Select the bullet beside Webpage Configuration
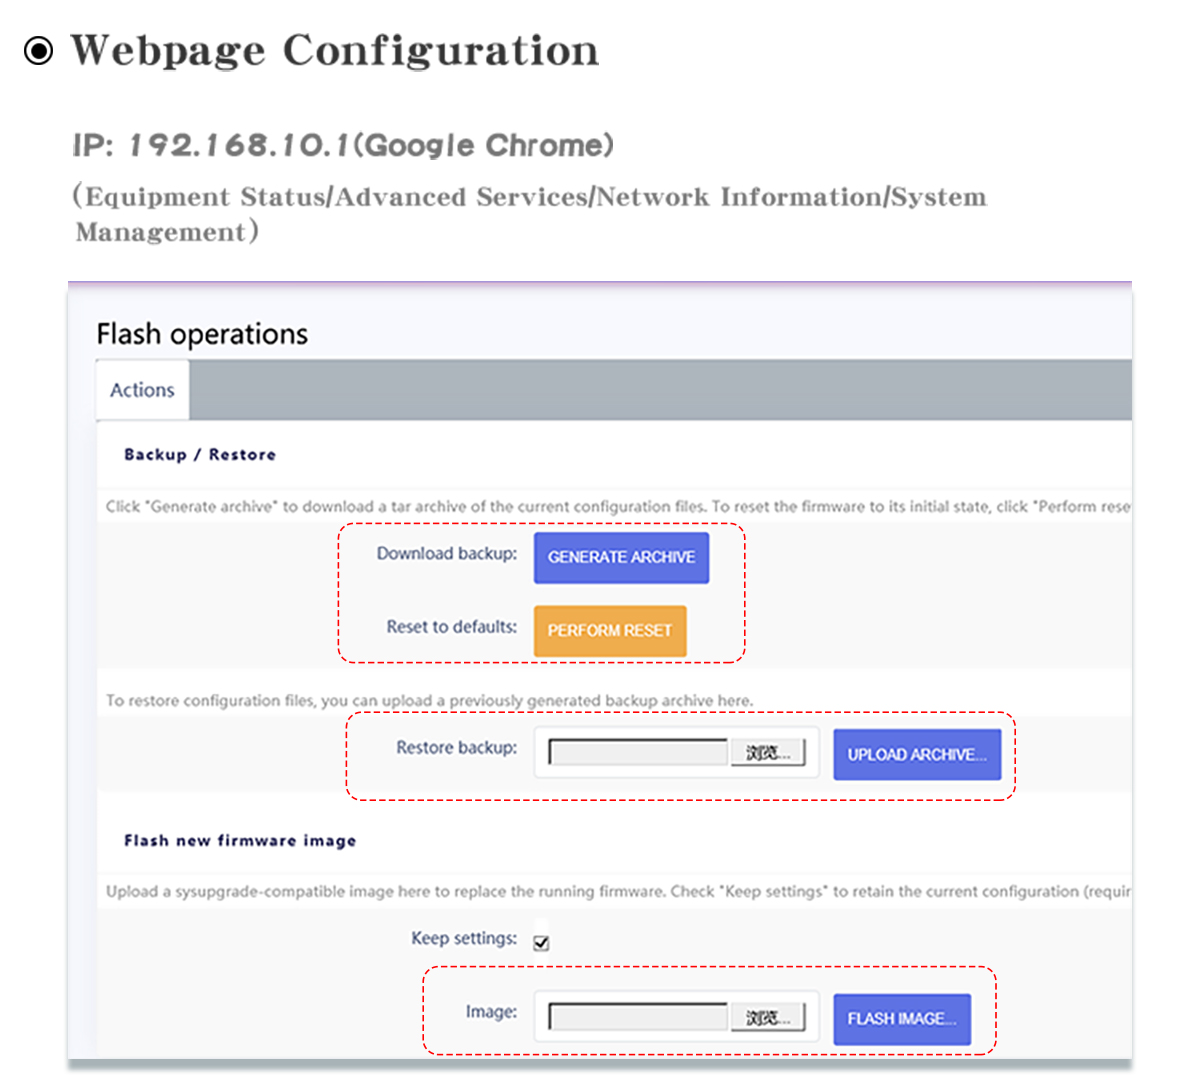 [38, 50]
